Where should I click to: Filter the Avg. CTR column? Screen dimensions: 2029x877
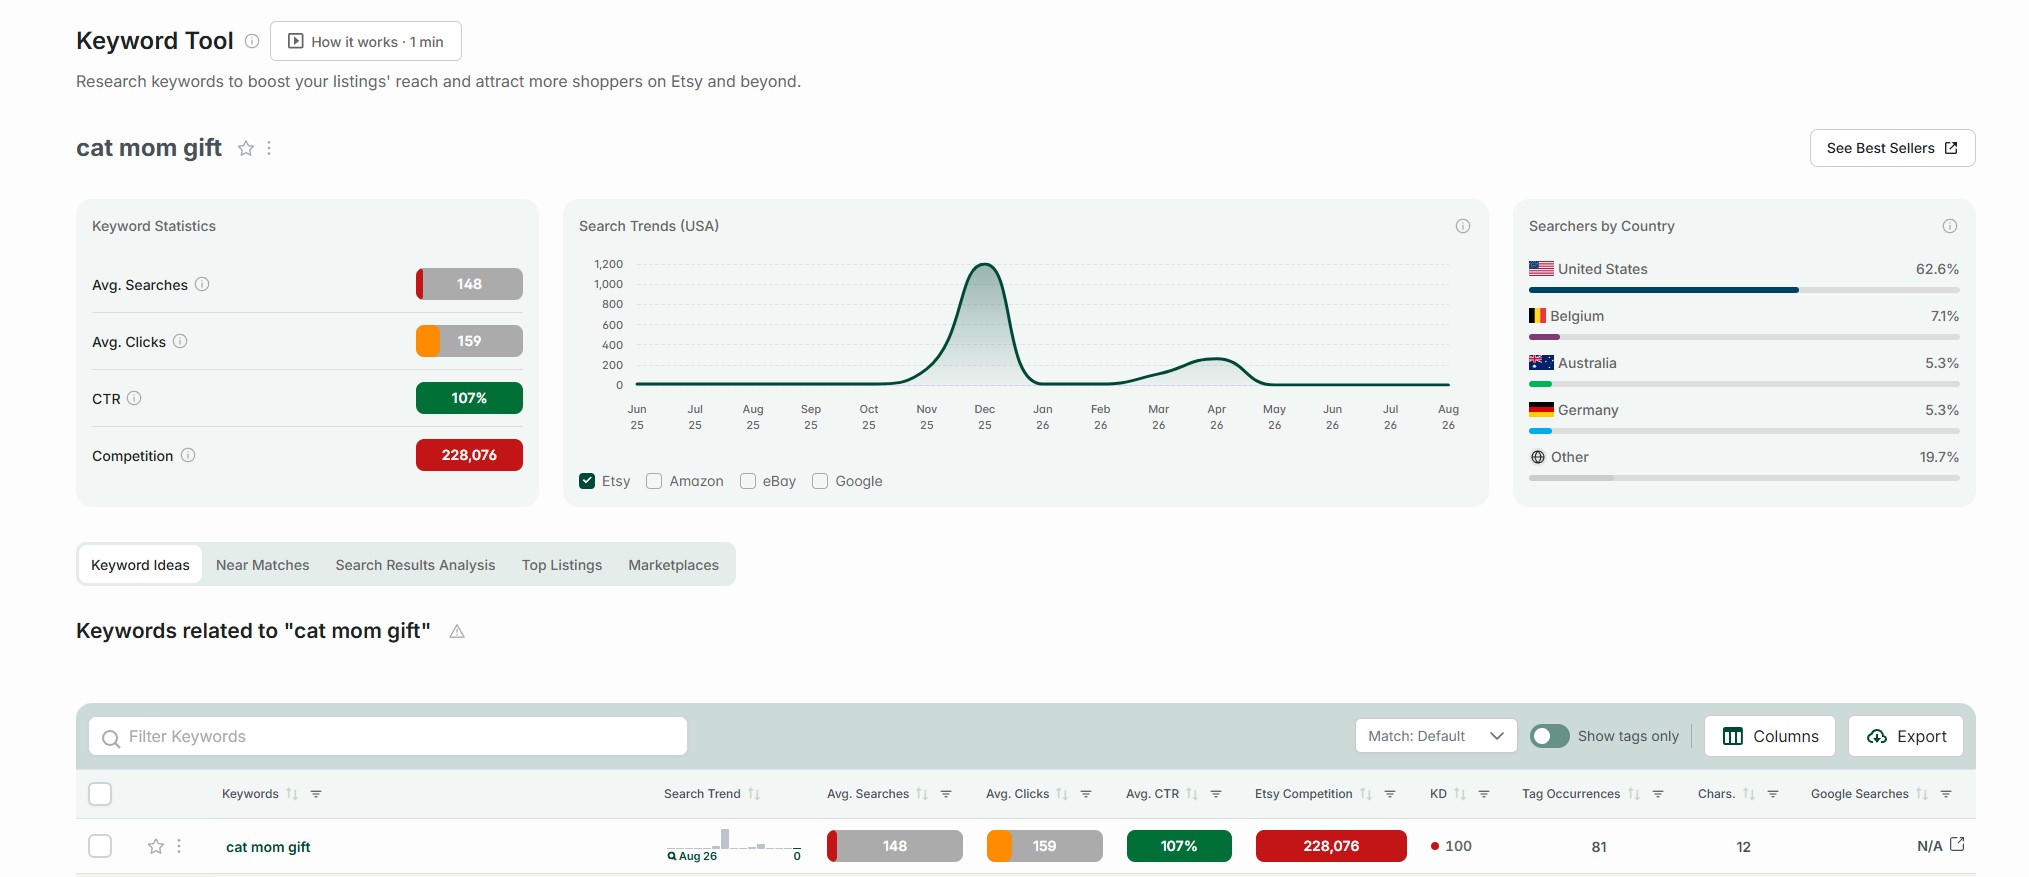coord(1216,794)
